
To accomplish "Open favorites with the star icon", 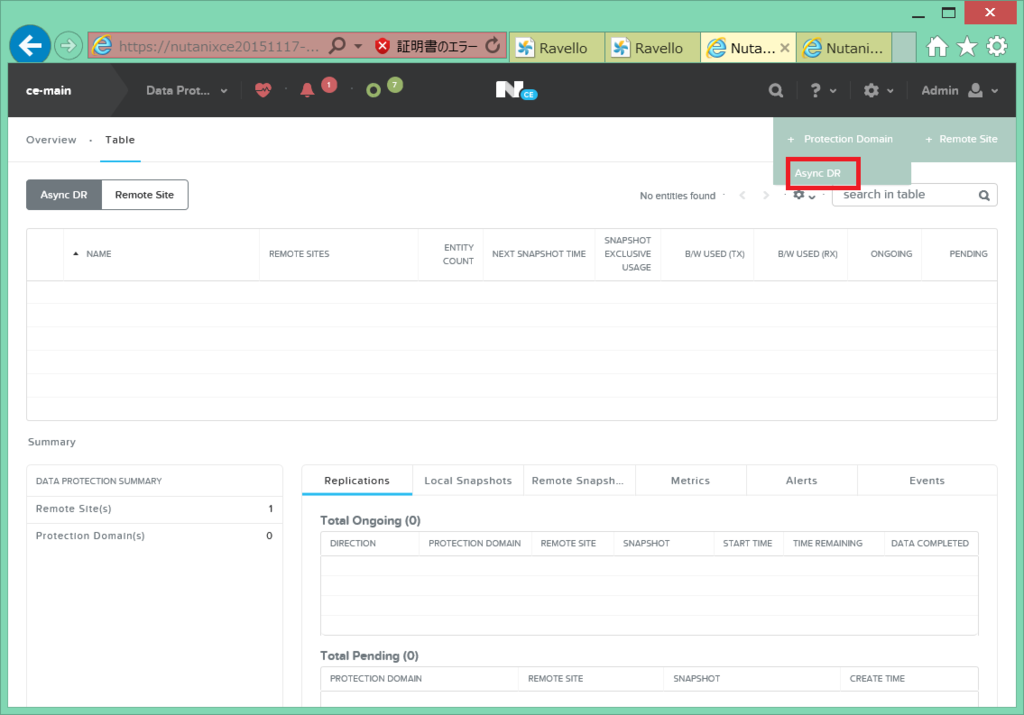I will [967, 46].
